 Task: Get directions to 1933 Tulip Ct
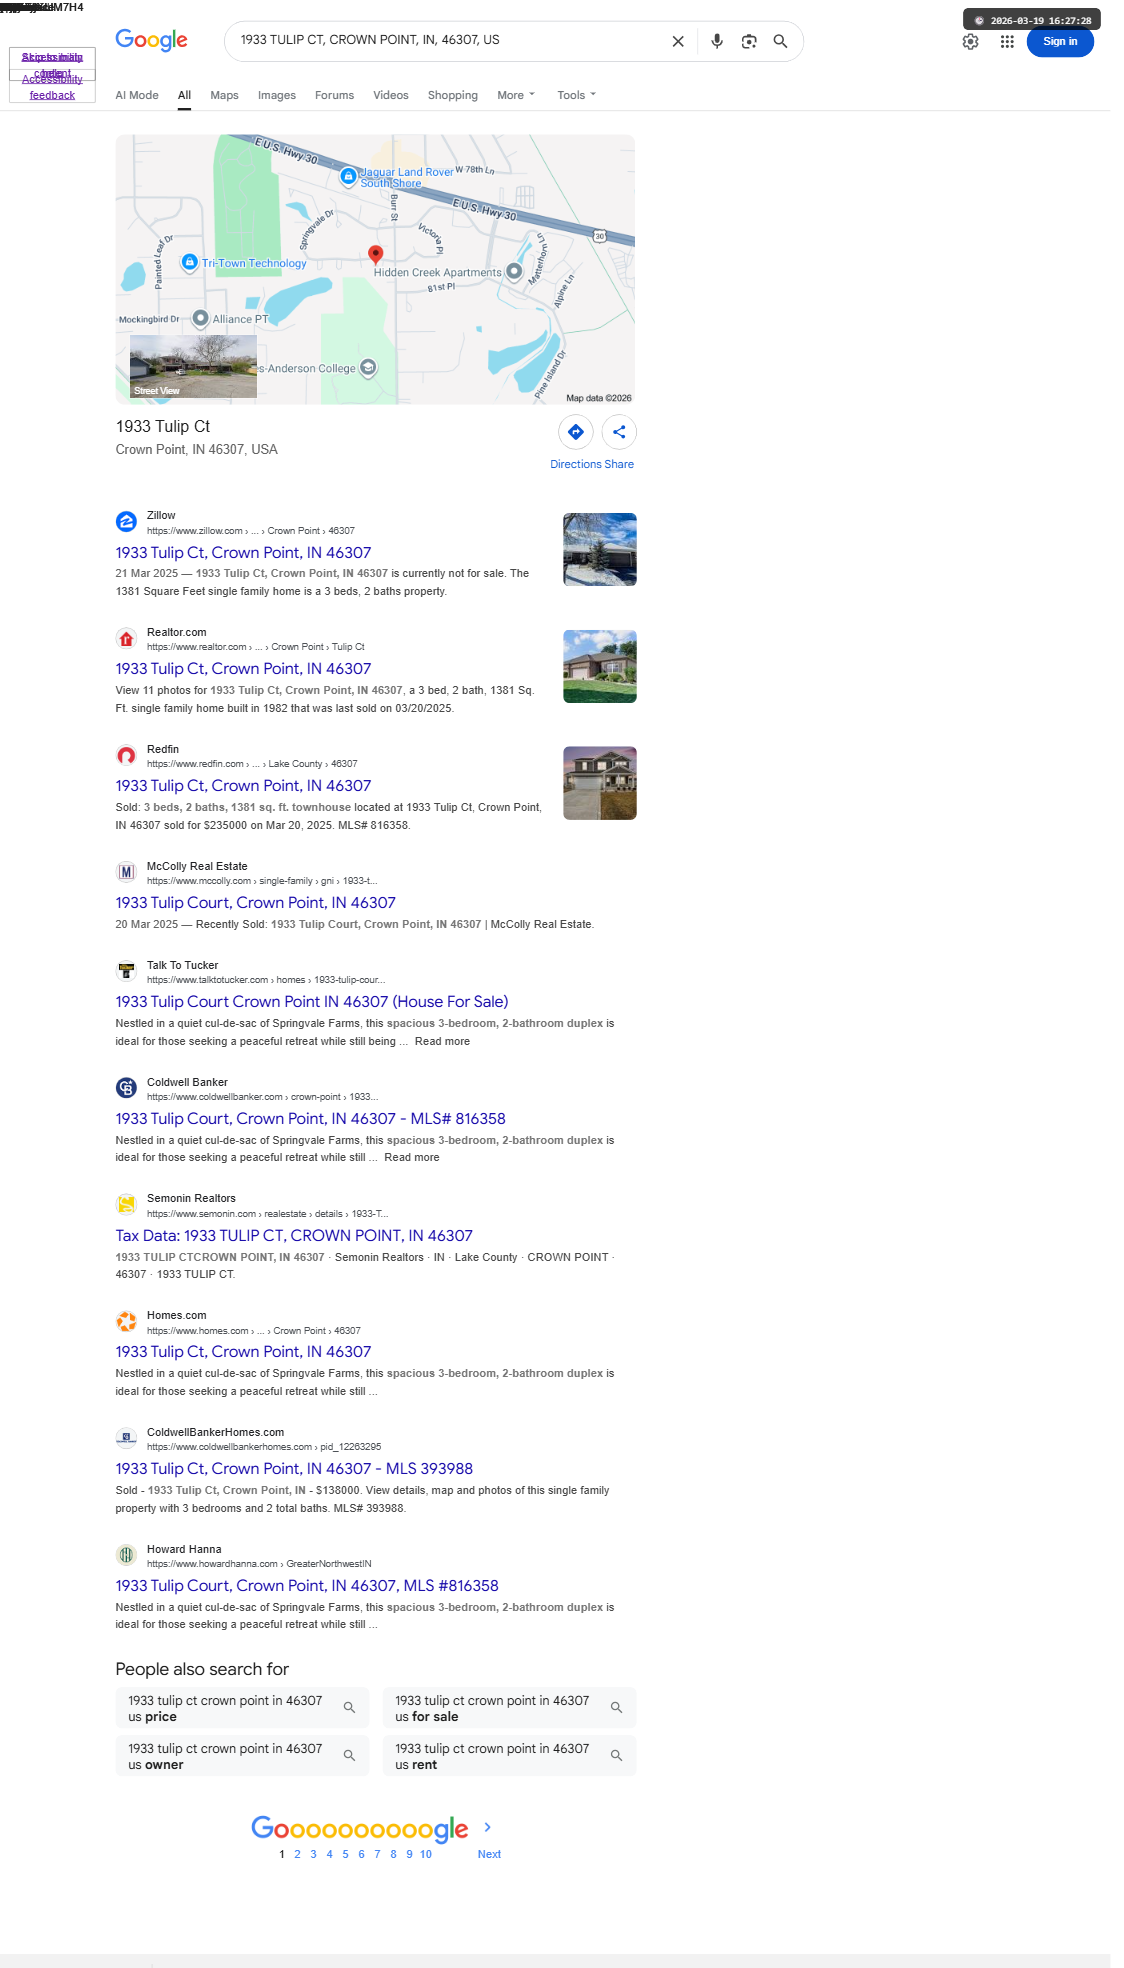[576, 432]
